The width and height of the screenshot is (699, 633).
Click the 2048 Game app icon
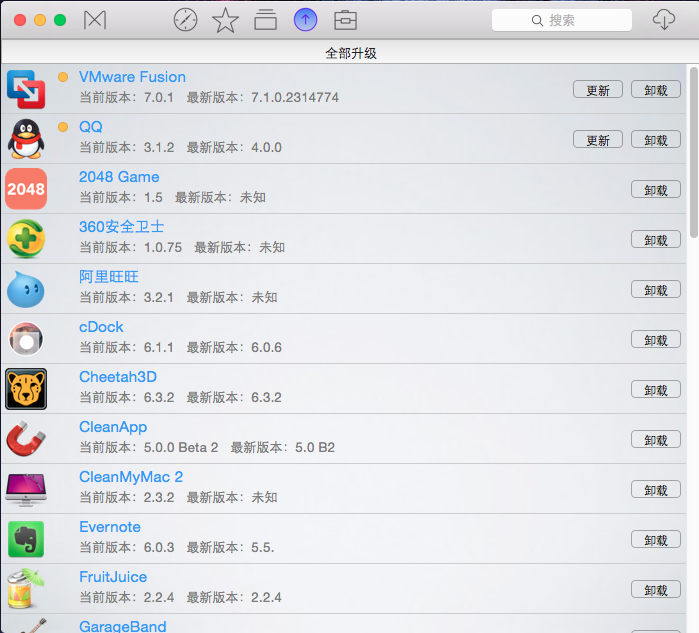point(26,189)
